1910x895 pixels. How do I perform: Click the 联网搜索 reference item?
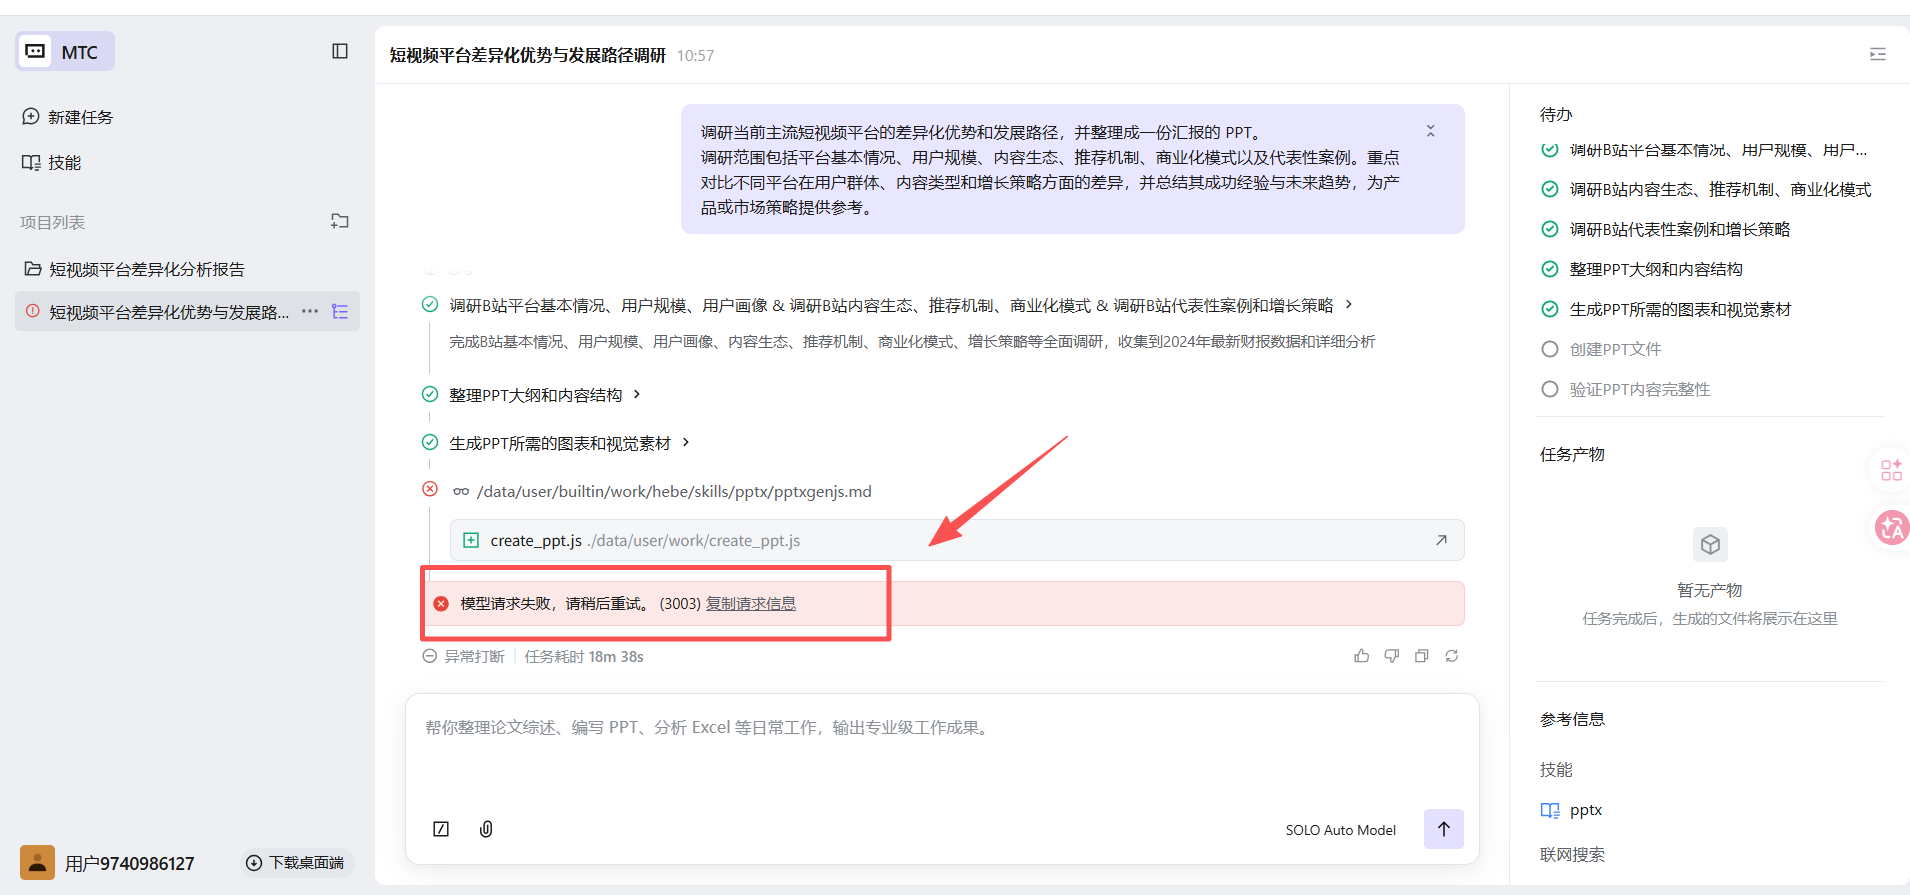(1572, 854)
